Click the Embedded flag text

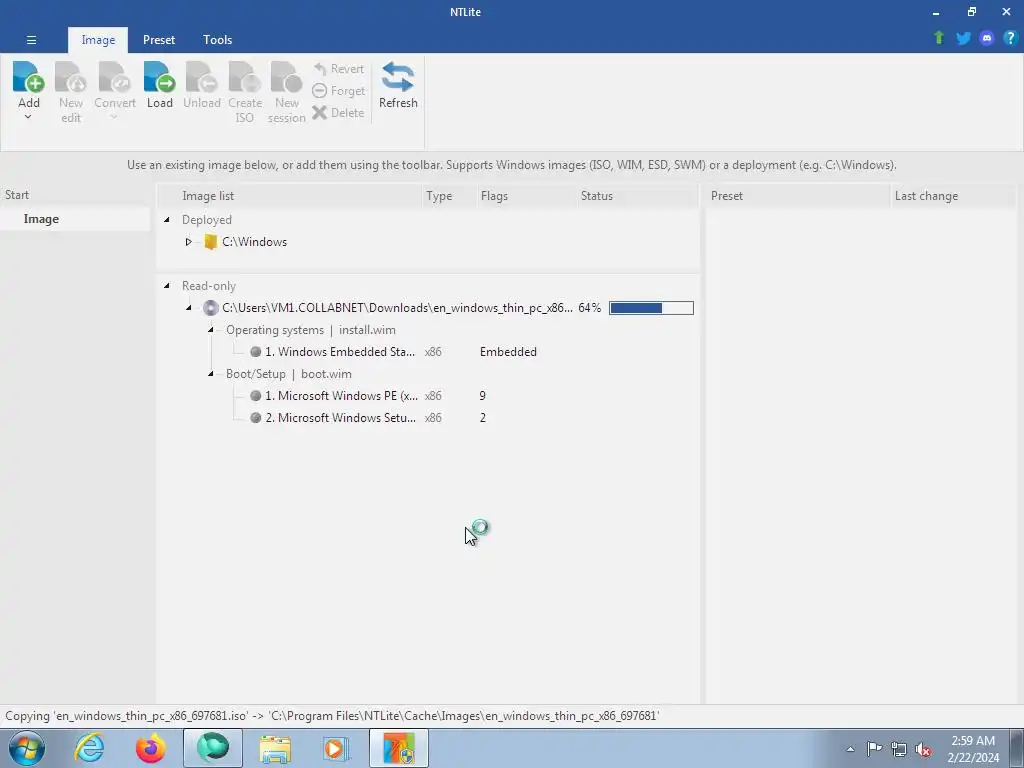[x=508, y=351]
